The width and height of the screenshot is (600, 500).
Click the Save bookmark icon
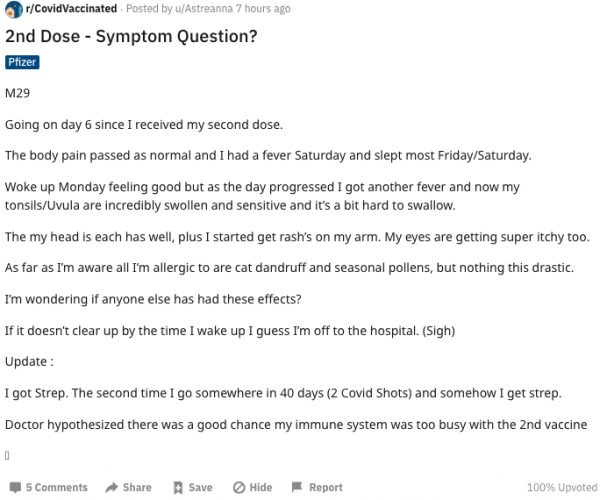click(177, 488)
